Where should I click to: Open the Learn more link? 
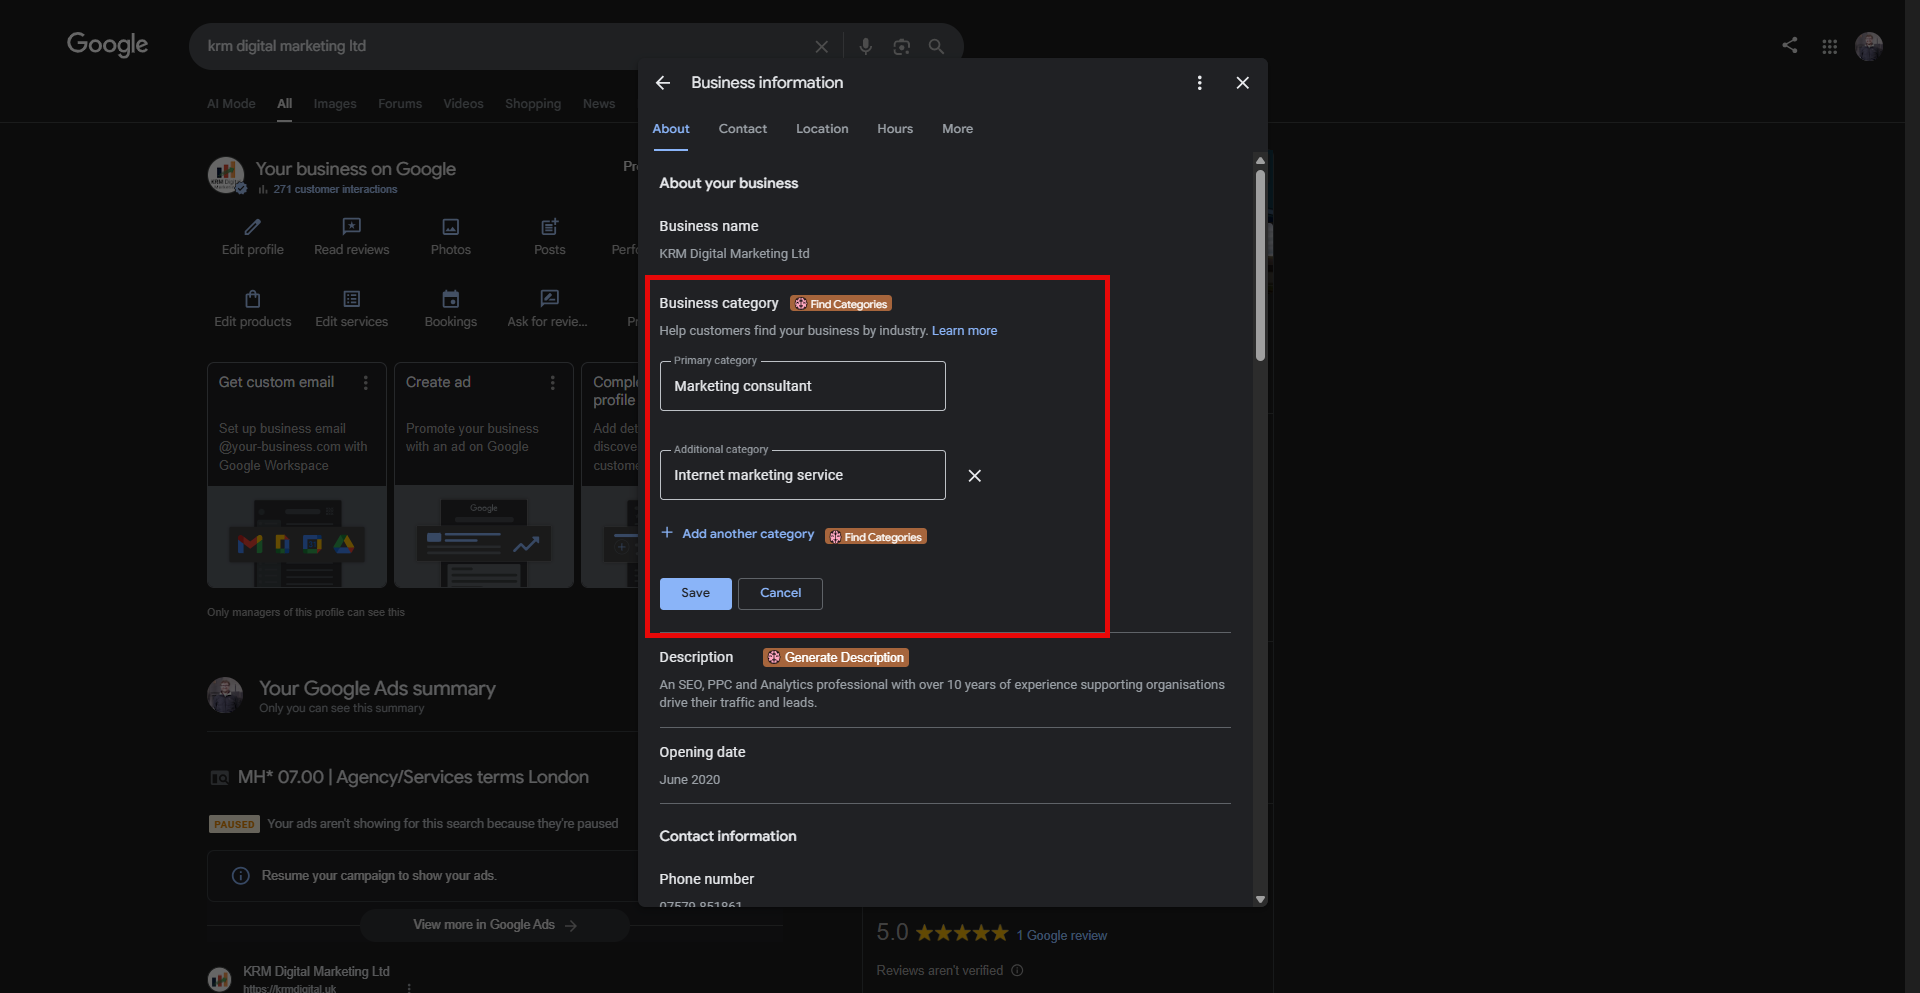click(964, 331)
